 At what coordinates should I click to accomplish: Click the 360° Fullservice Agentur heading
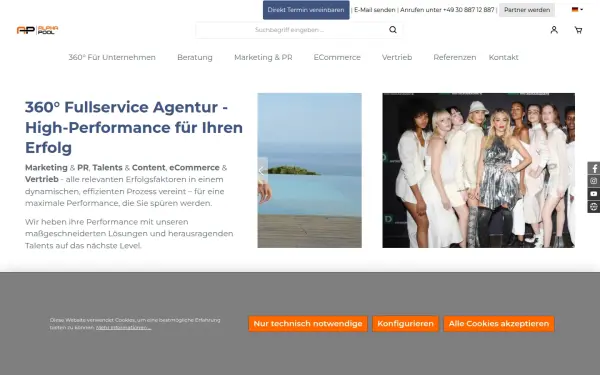click(x=134, y=127)
